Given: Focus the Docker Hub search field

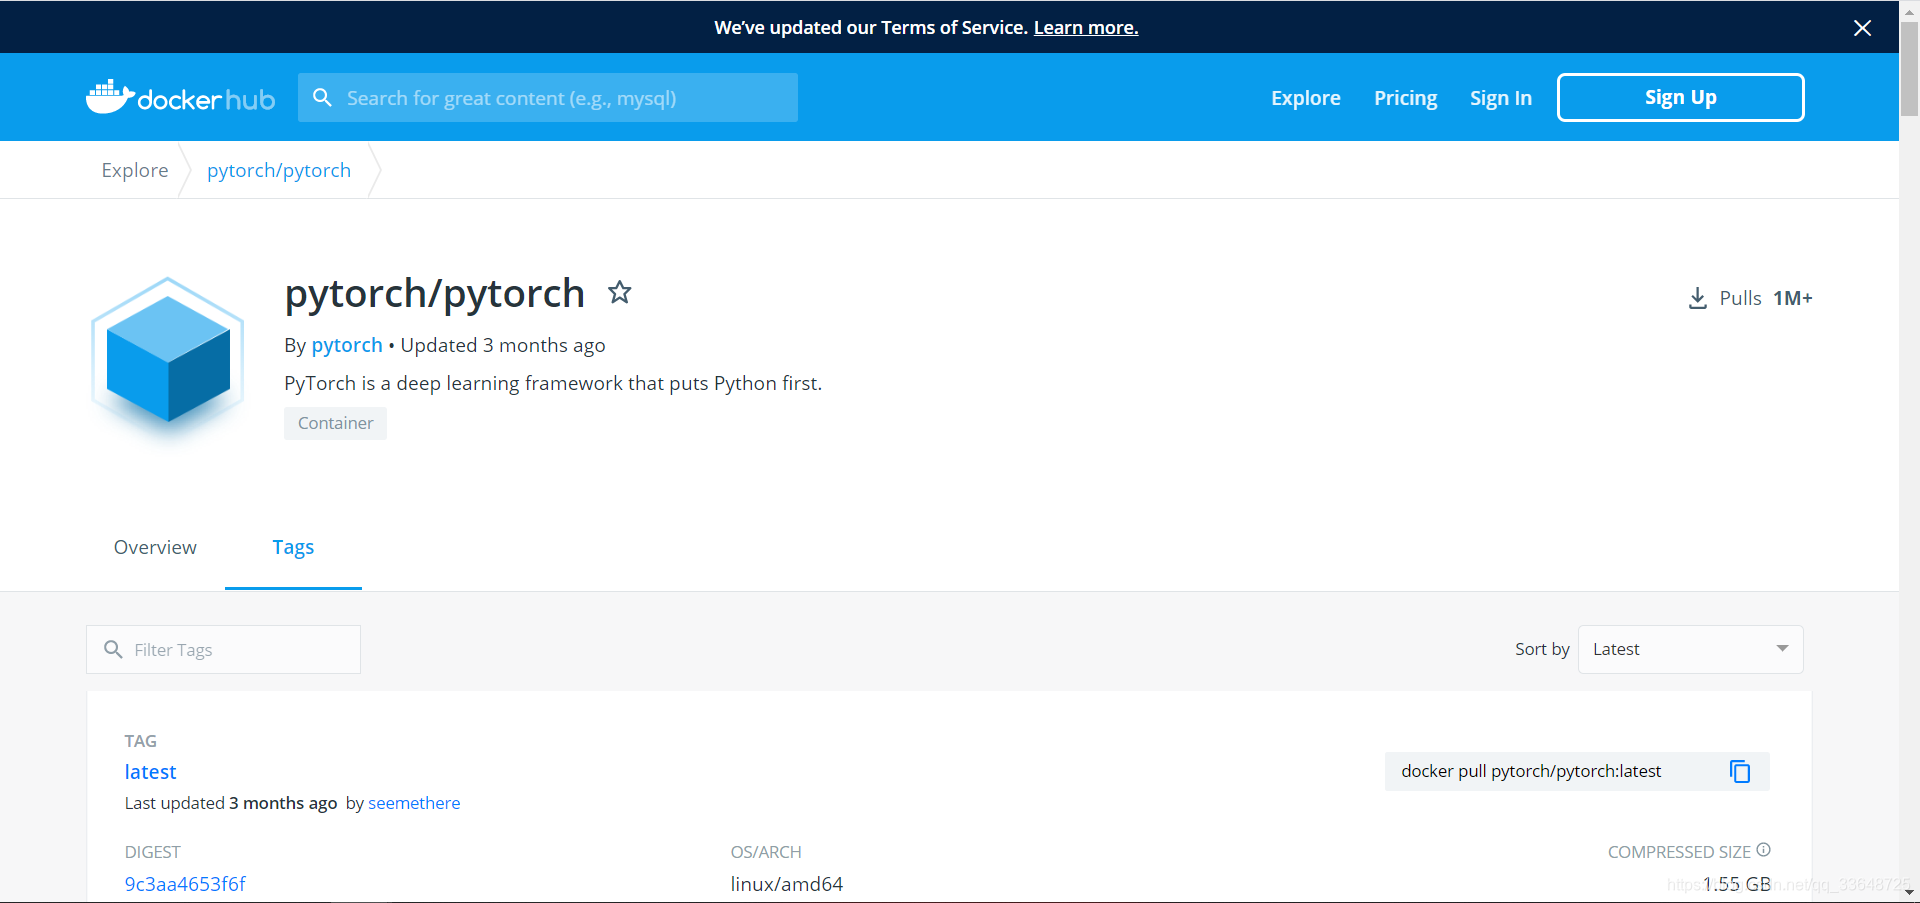Looking at the screenshot, I should 548,97.
